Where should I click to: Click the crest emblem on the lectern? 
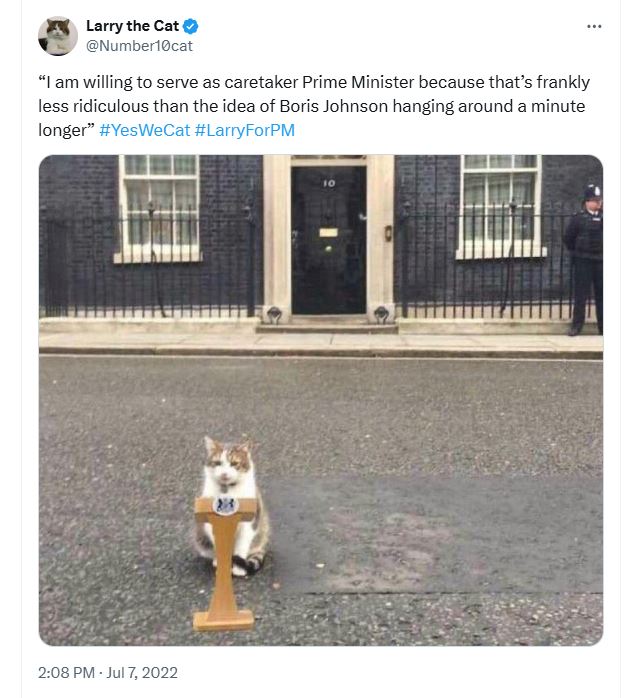click(226, 505)
